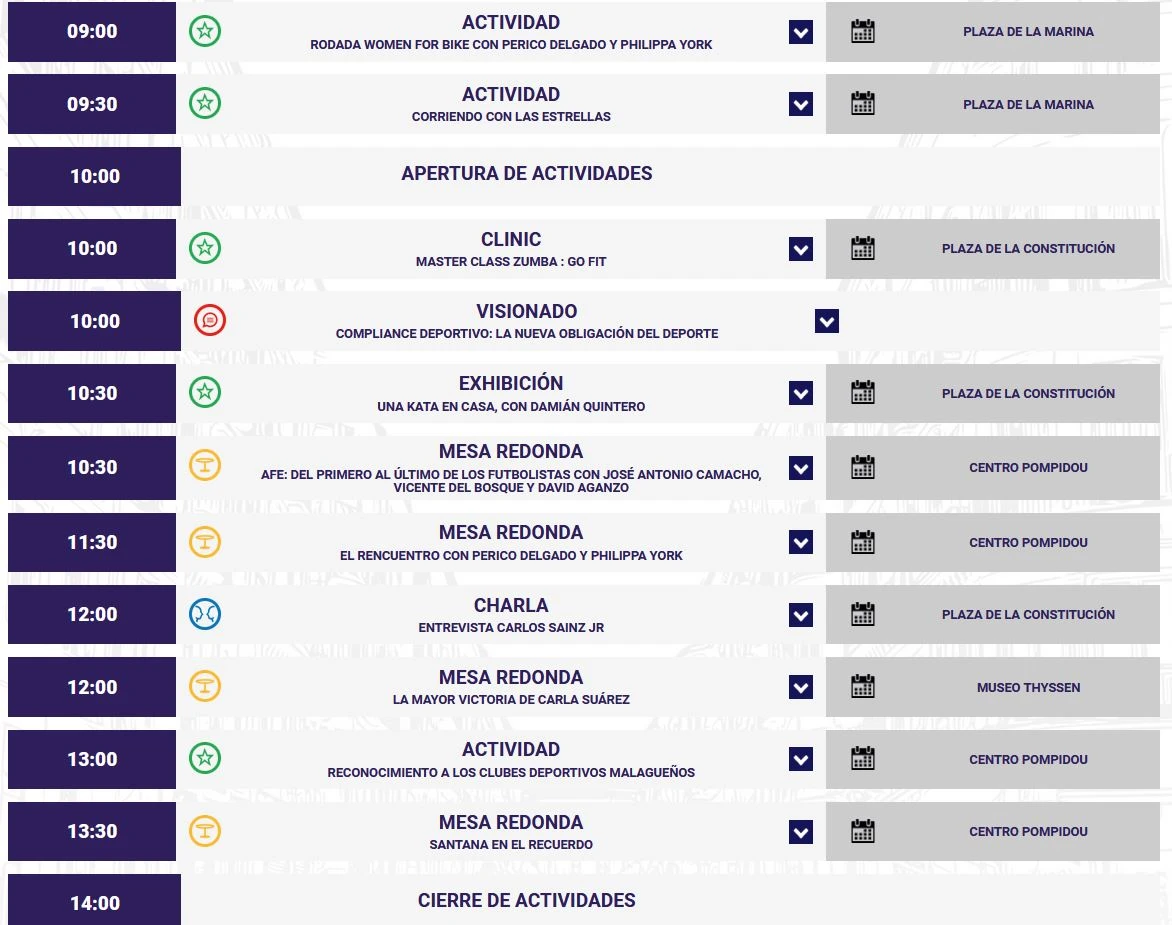Click calendar icon for Santana en el Recuerdo
1172x925 pixels.
click(863, 831)
